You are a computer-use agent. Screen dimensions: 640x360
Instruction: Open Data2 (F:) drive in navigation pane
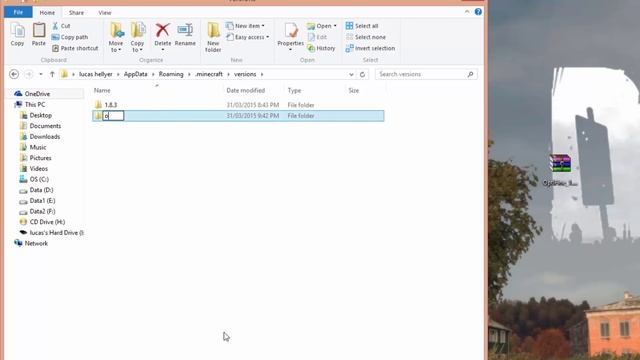point(42,211)
